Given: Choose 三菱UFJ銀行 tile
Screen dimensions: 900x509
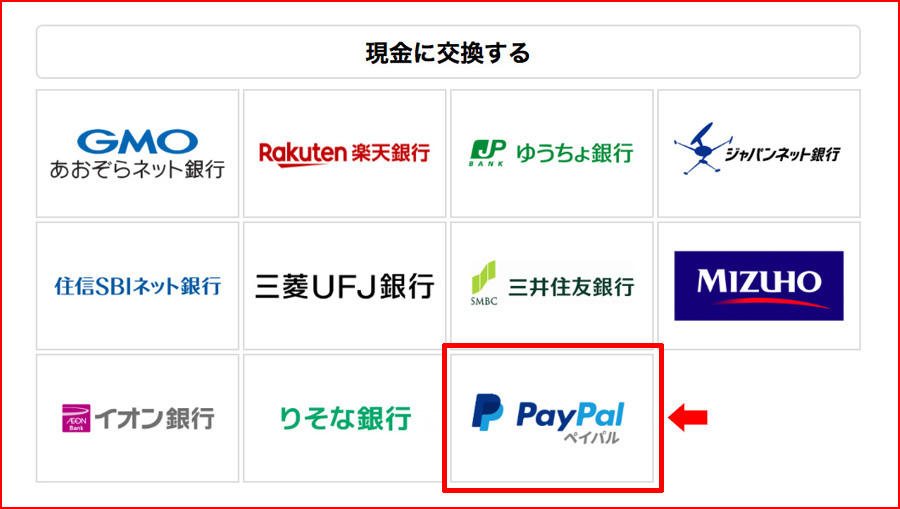Looking at the screenshot, I should [344, 286].
